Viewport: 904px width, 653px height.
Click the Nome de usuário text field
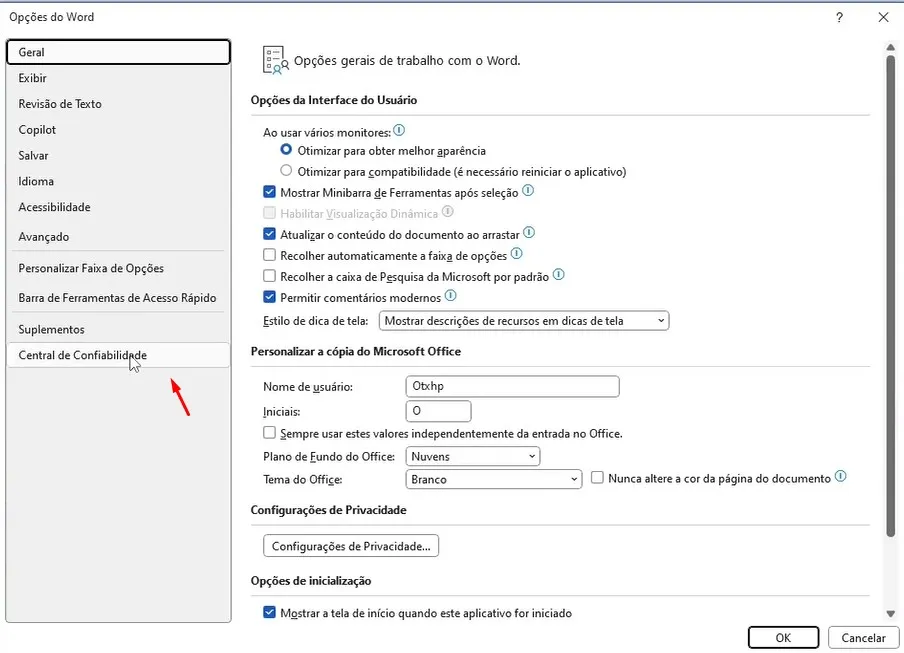tap(513, 386)
